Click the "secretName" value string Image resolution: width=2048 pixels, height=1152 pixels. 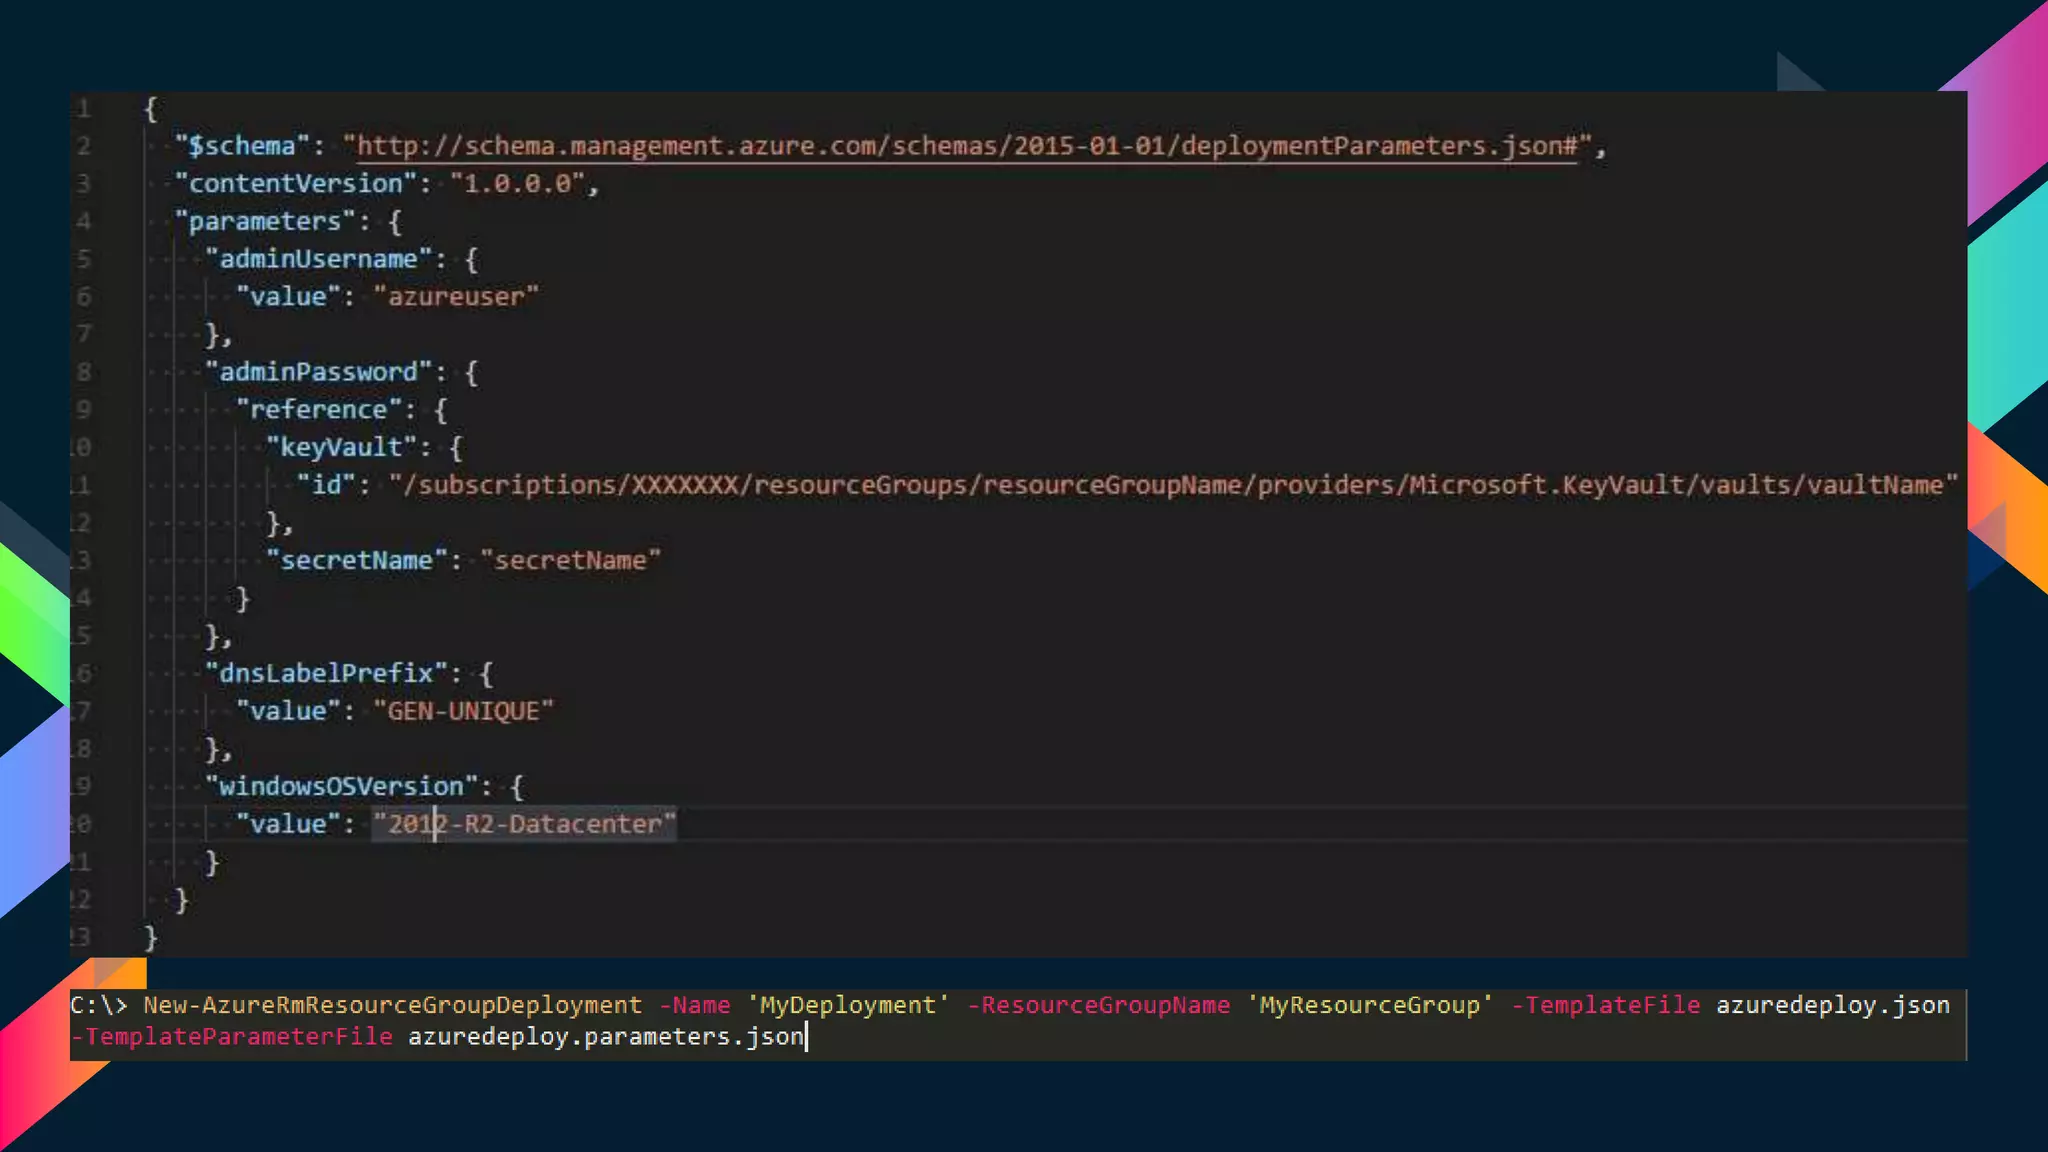(x=570, y=560)
